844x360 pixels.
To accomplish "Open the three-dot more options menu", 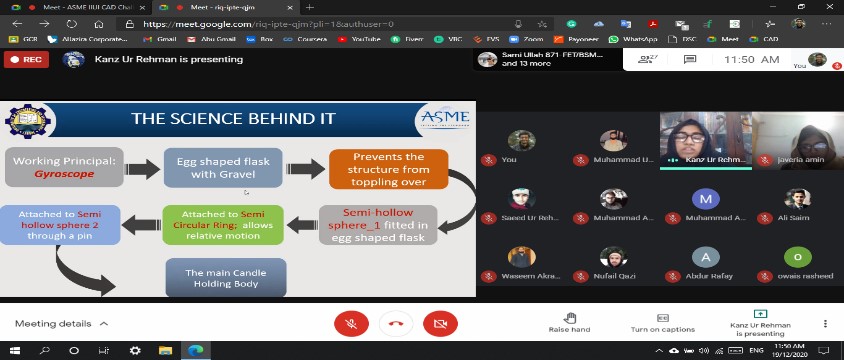I will (x=825, y=323).
